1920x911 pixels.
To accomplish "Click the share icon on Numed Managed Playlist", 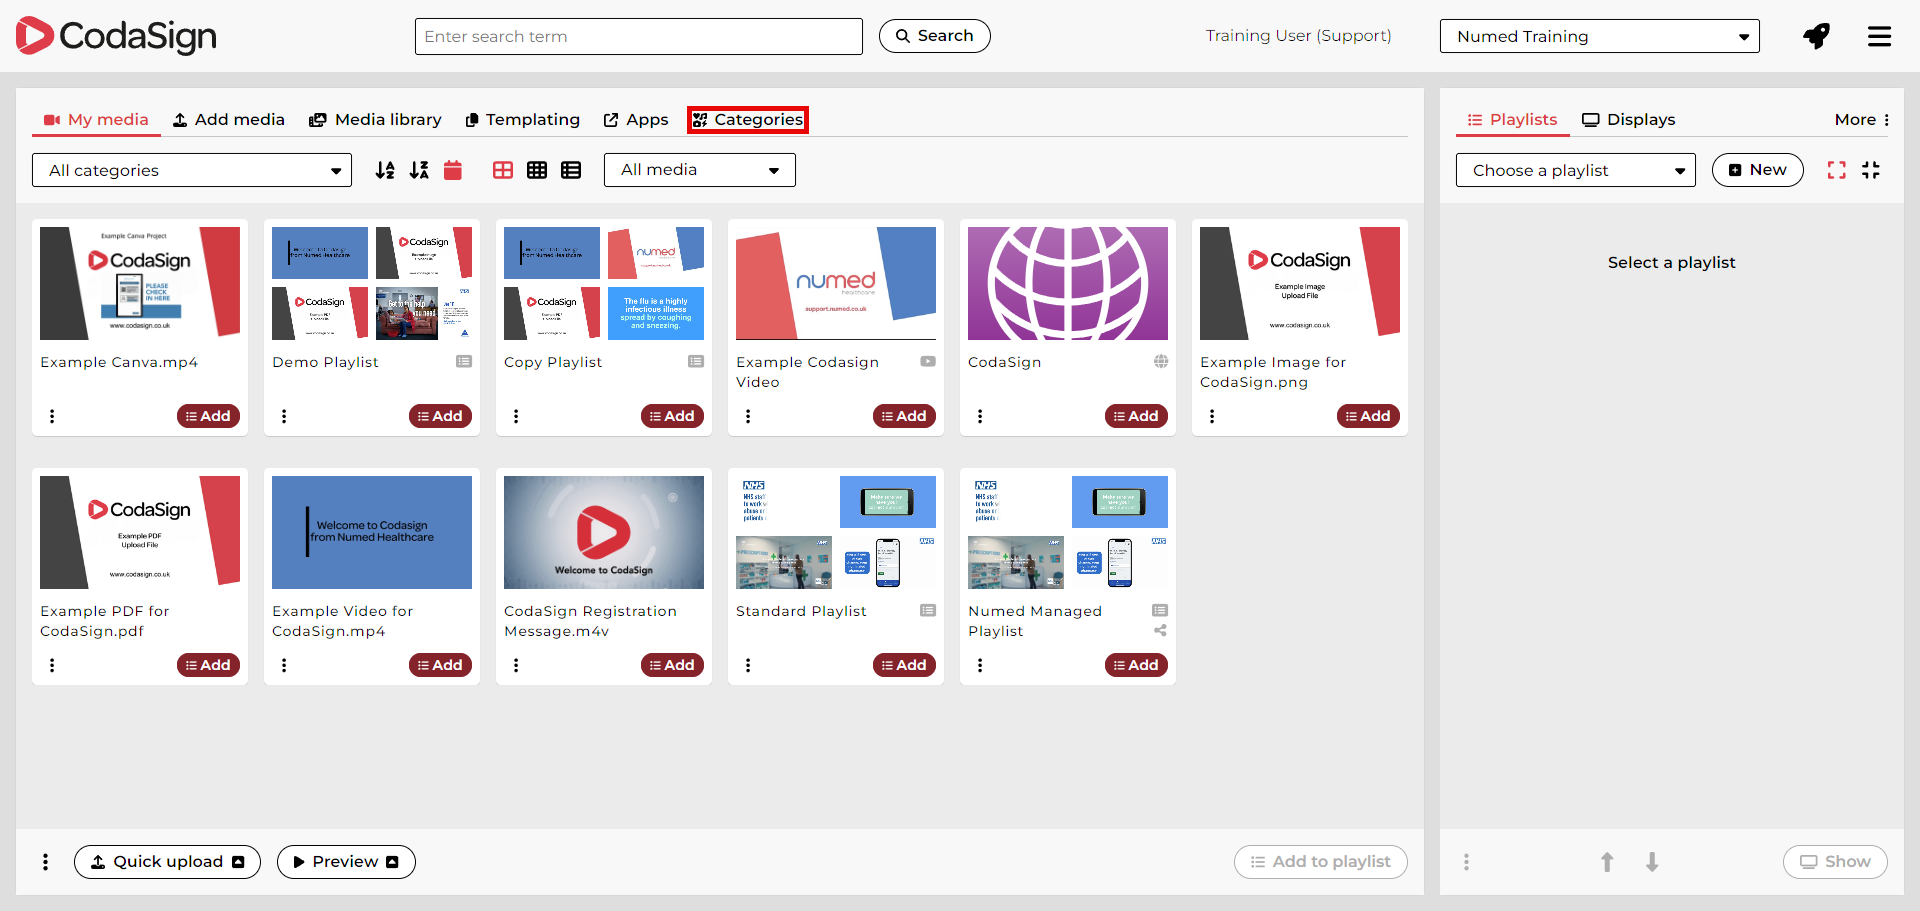I will click(1160, 631).
